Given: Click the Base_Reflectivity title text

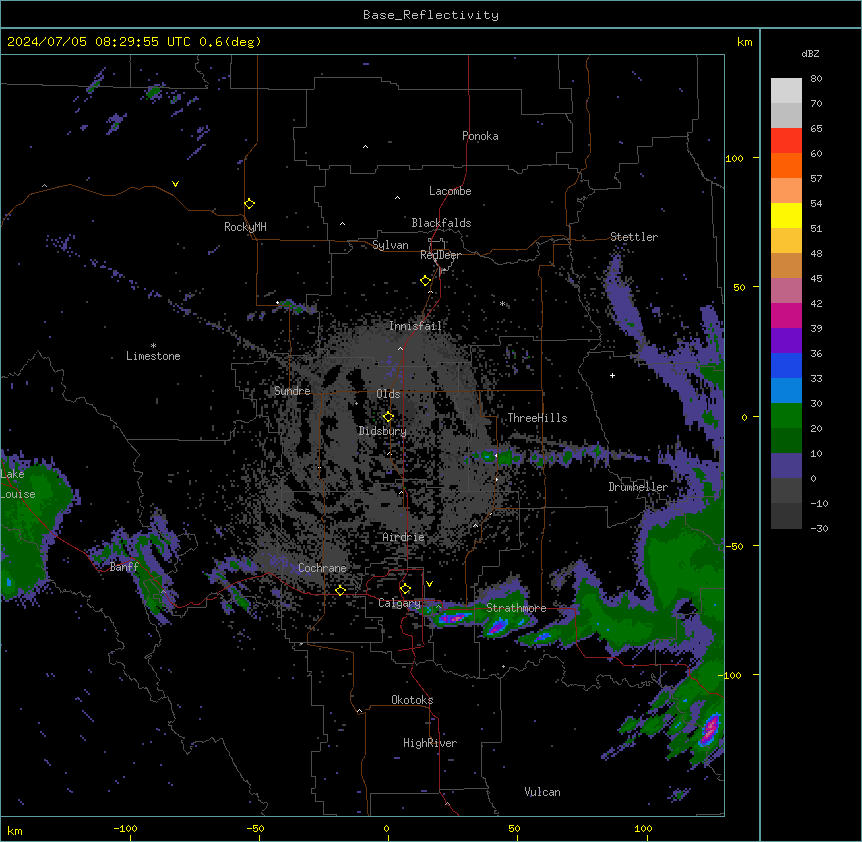Looking at the screenshot, I should [431, 15].
